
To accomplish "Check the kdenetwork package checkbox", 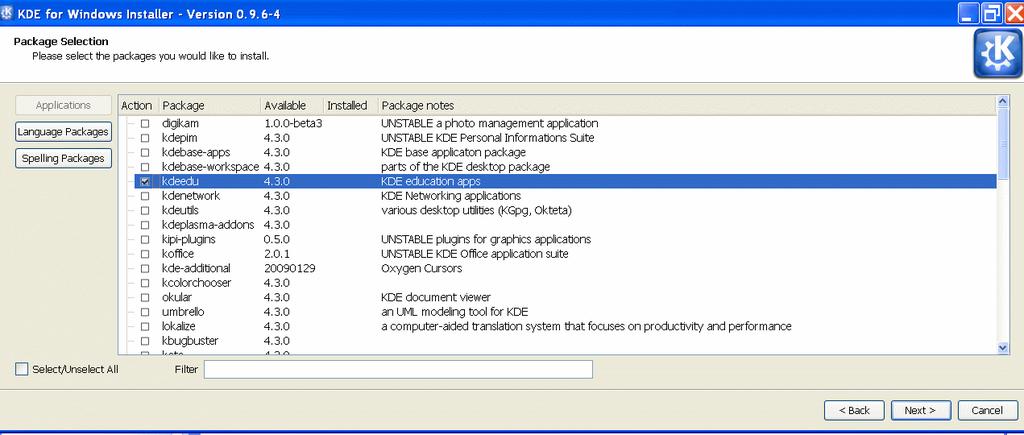I will pos(145,196).
